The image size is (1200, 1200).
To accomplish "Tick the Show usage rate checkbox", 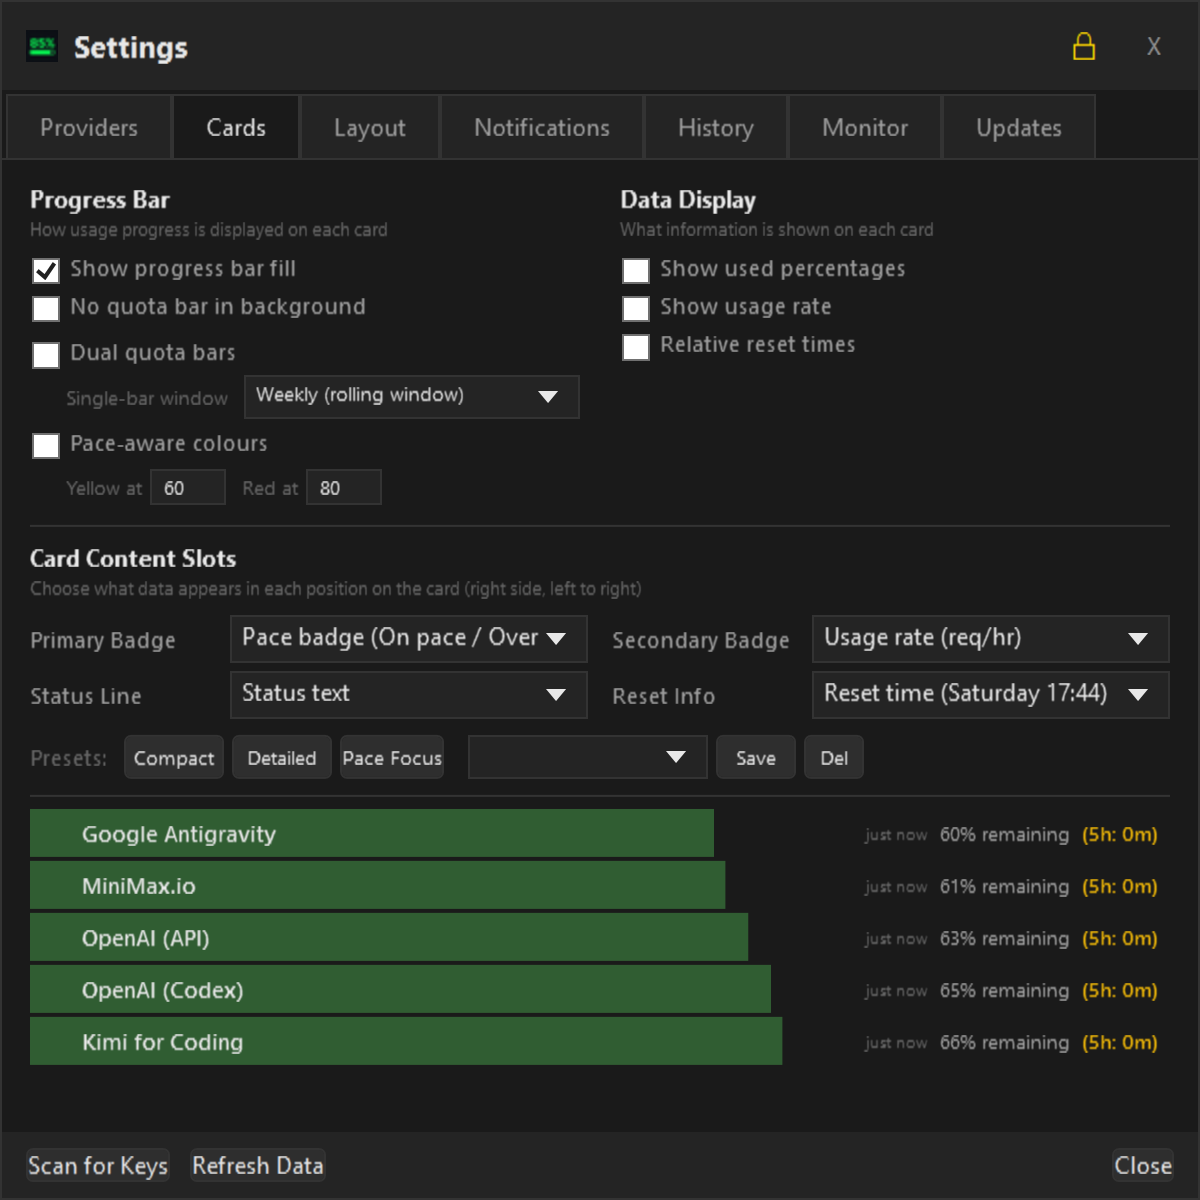I will [x=636, y=308].
